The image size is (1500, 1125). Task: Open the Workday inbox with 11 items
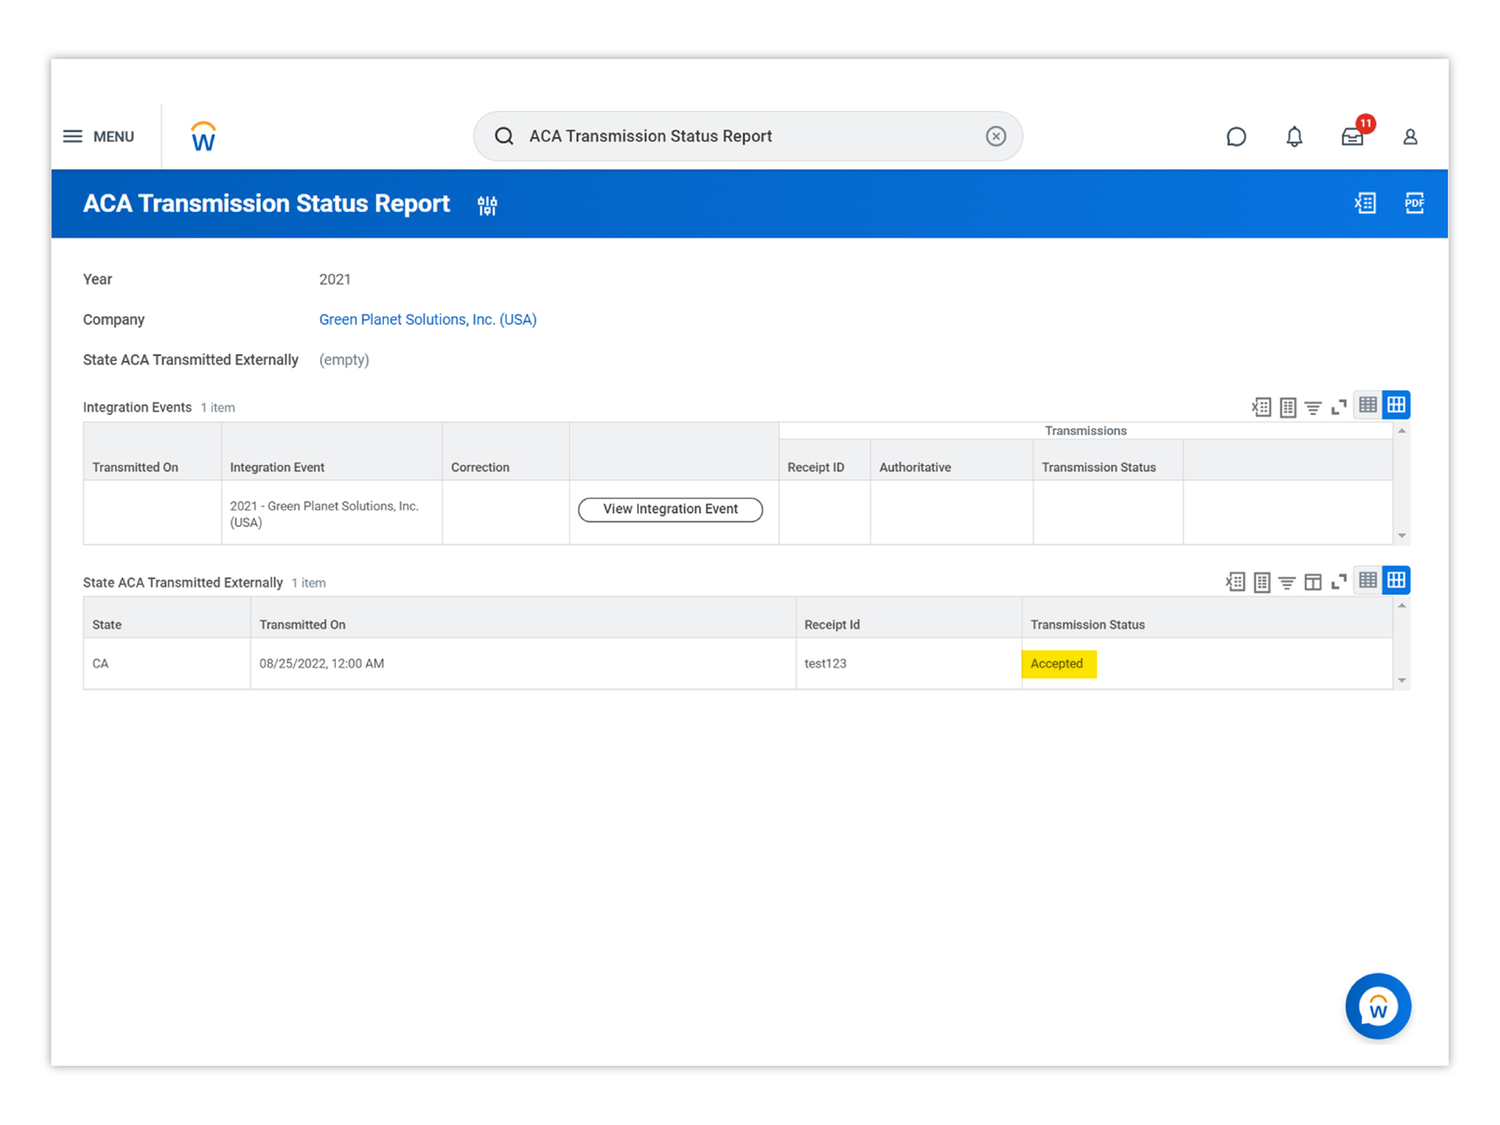[x=1352, y=137]
